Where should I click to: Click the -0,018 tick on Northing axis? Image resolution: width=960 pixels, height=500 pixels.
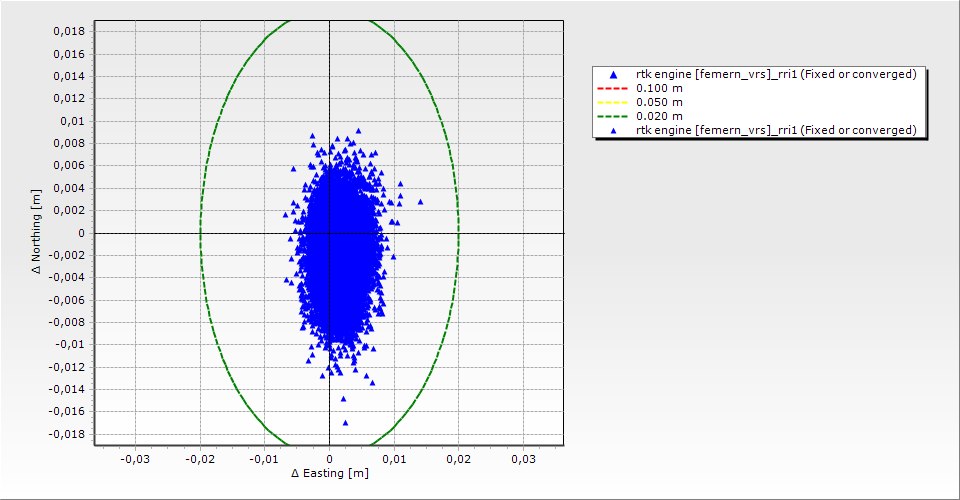66,434
